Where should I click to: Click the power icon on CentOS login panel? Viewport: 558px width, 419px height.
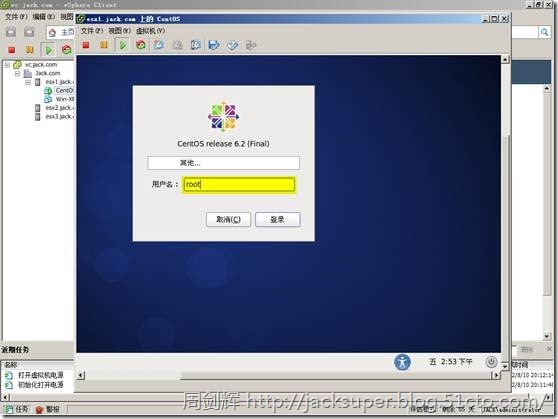tap(491, 362)
